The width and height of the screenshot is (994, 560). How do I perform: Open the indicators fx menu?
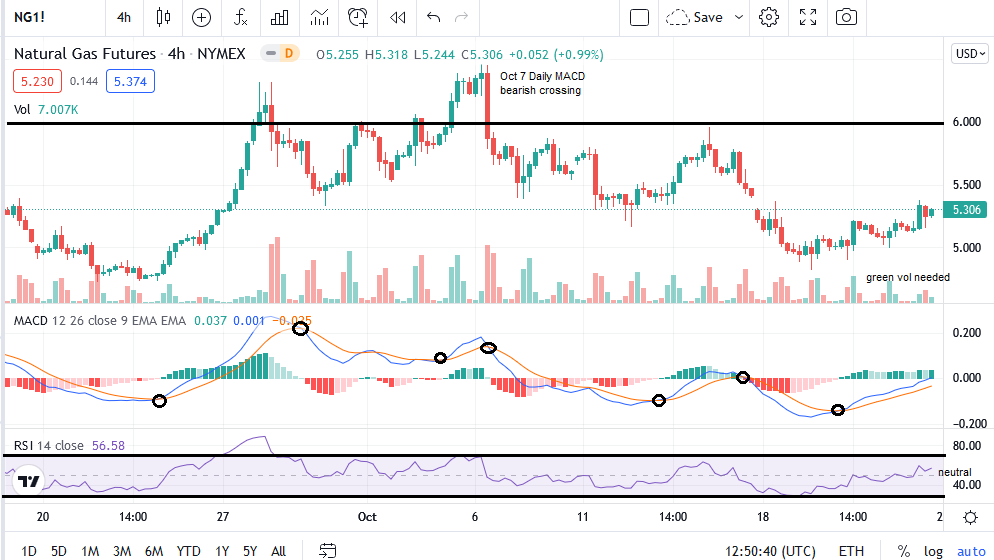click(240, 17)
